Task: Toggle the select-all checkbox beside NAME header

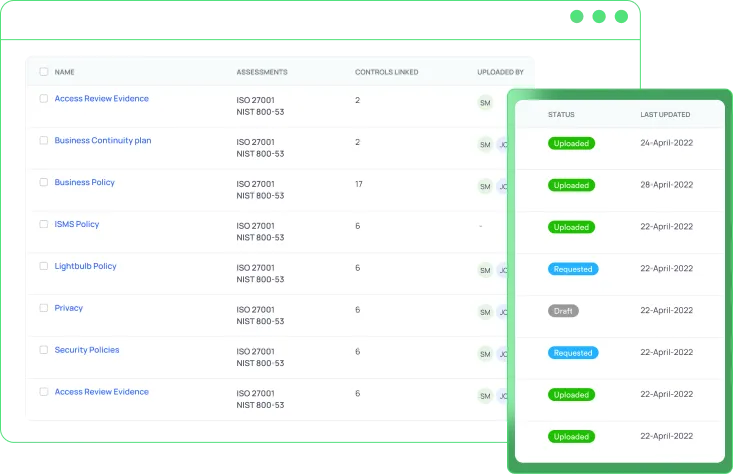Action: (x=44, y=72)
